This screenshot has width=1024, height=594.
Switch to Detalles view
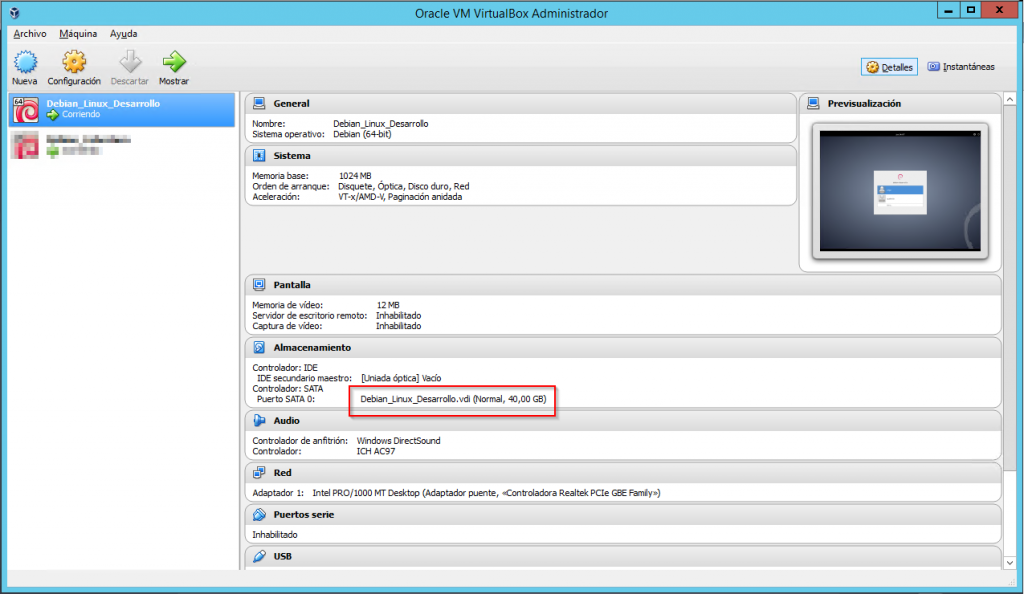pos(889,67)
